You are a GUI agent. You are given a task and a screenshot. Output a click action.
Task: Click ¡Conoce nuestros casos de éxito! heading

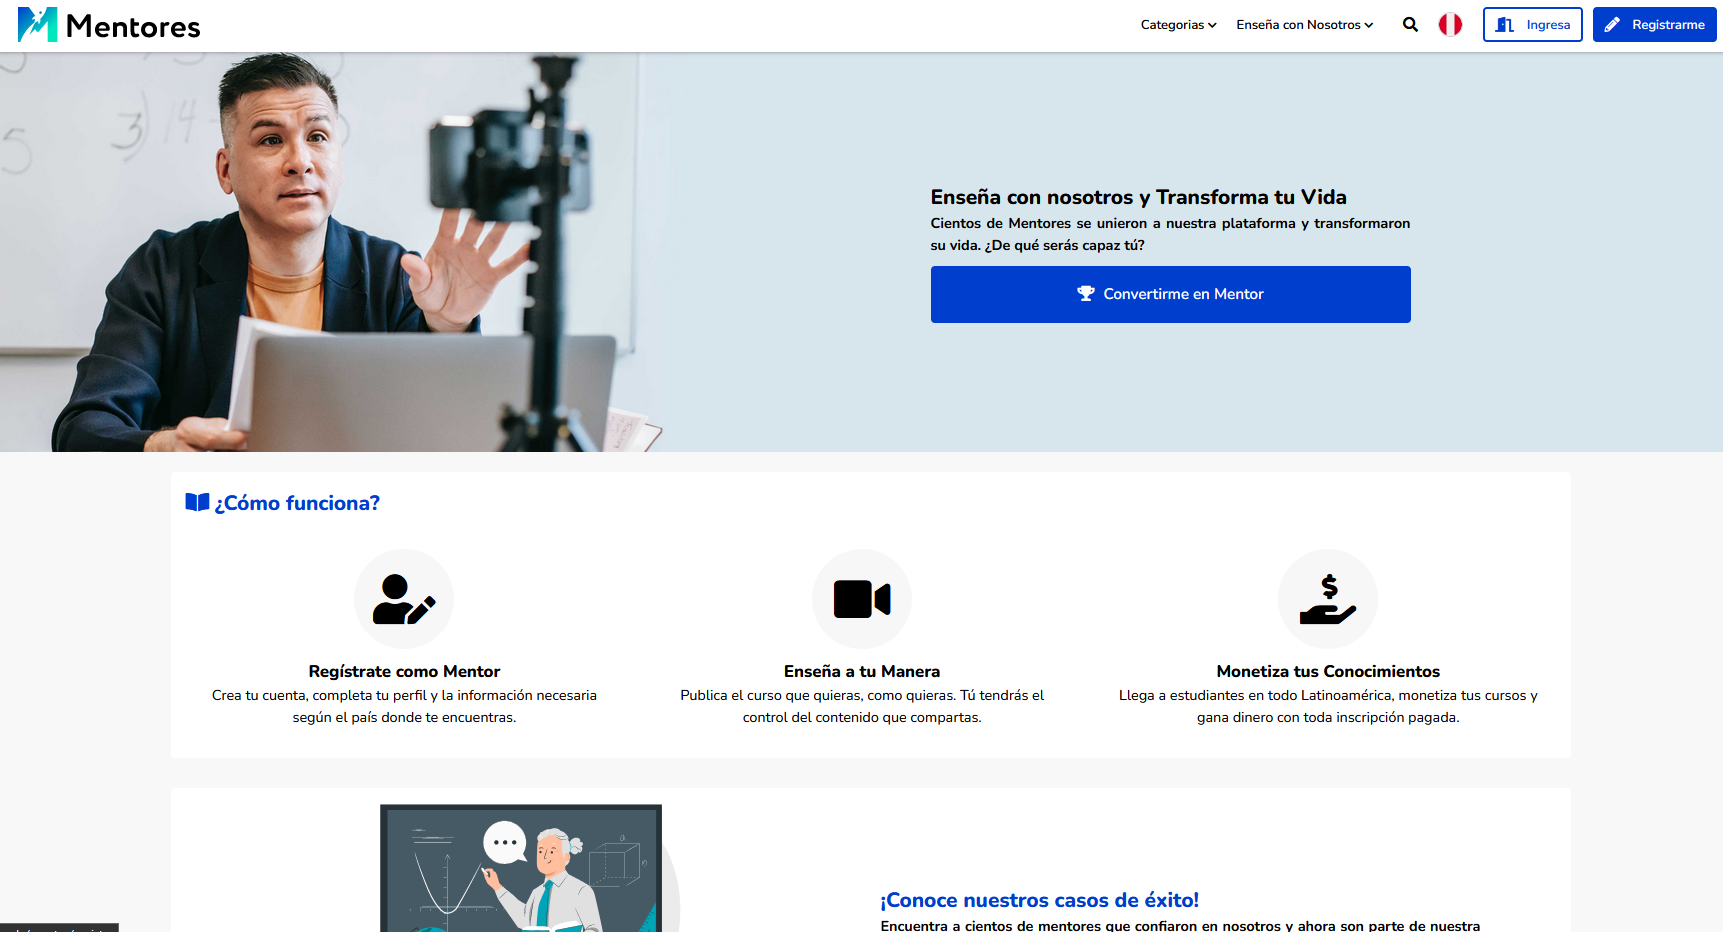pos(1039,900)
